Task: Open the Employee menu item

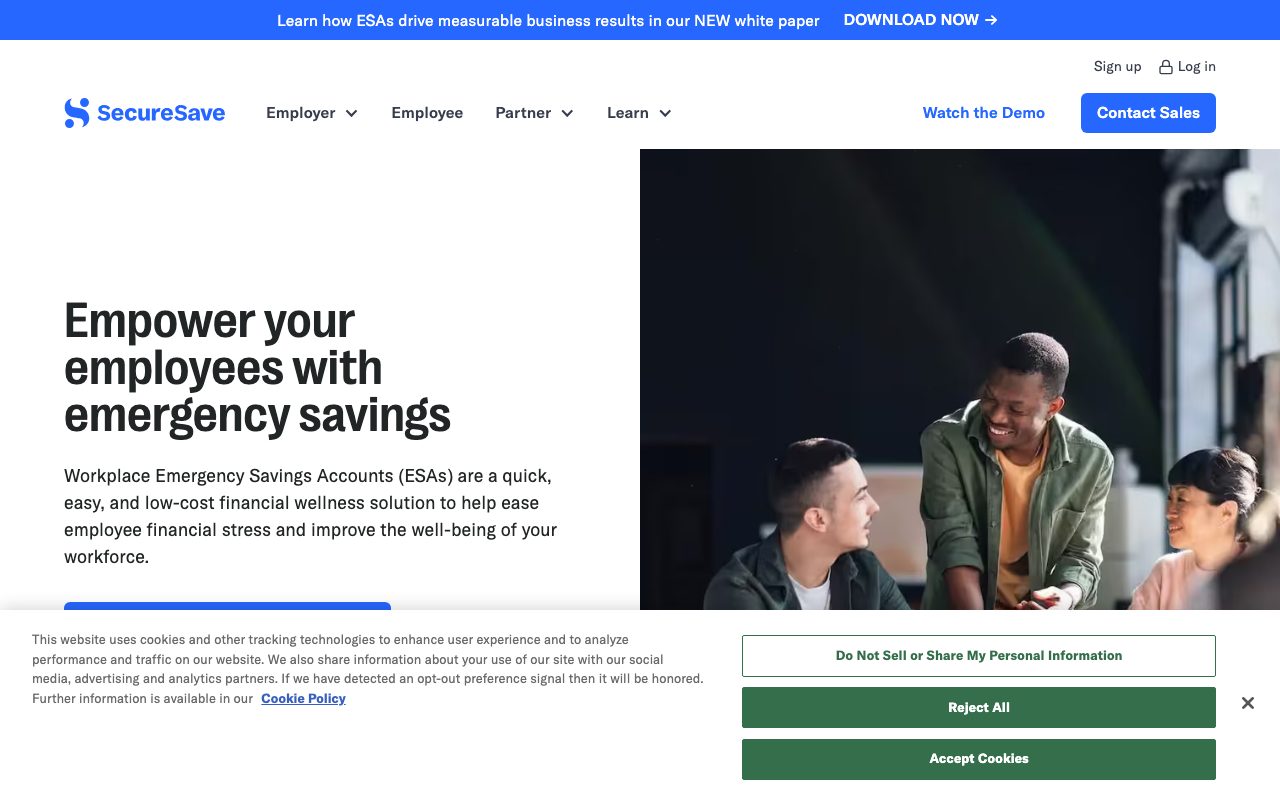Action: pyautogui.click(x=427, y=113)
